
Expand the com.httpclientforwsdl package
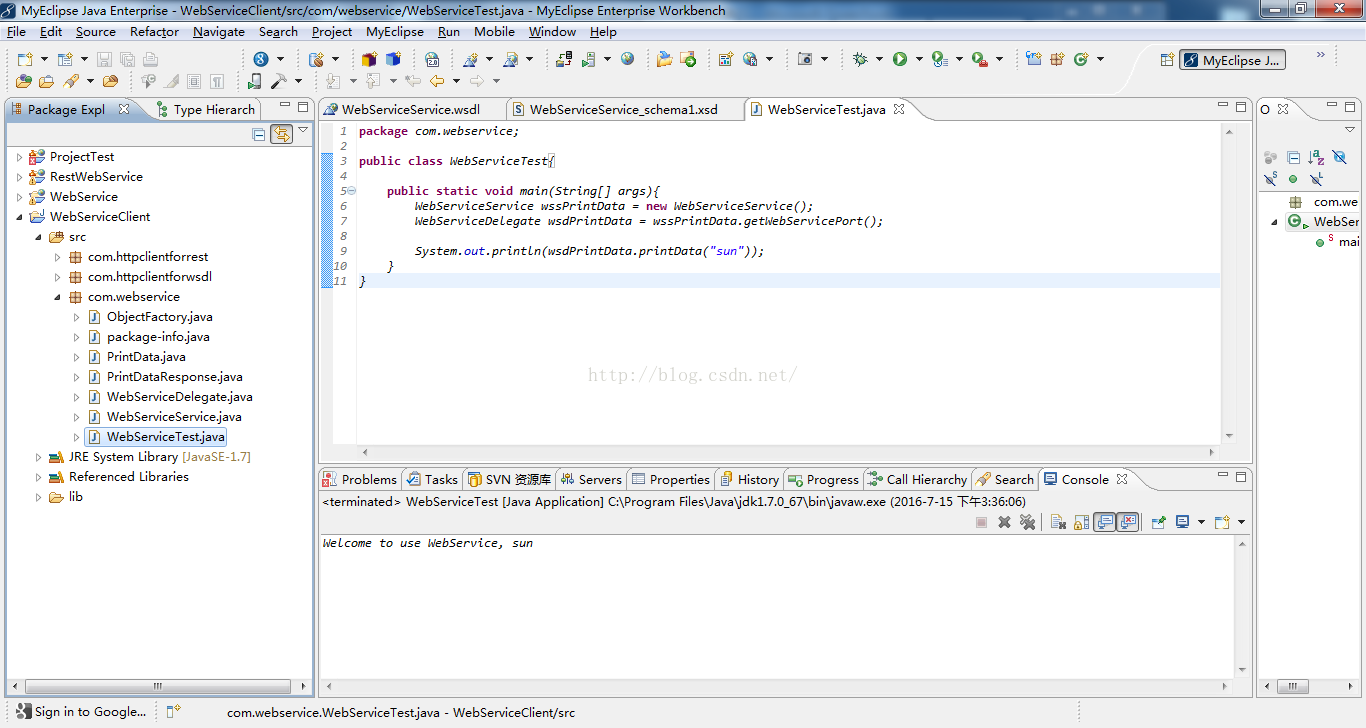tap(58, 277)
